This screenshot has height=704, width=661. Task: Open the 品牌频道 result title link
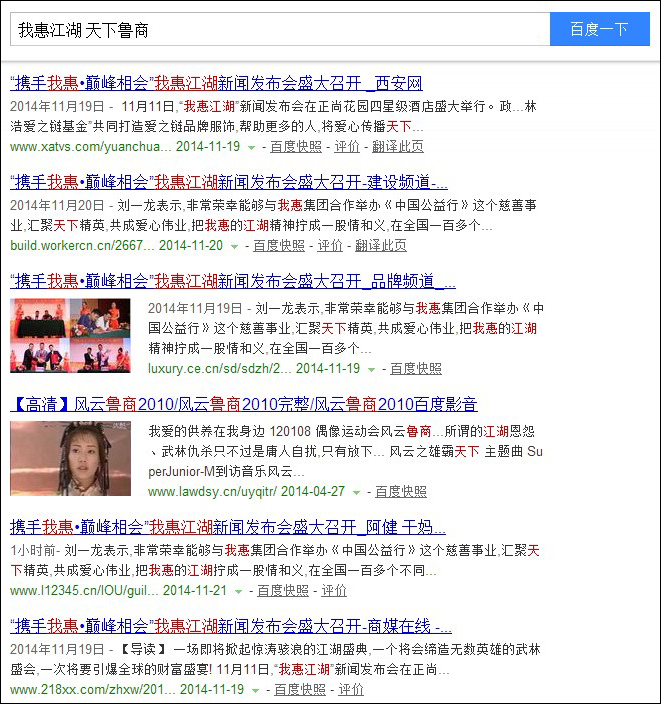tap(233, 282)
